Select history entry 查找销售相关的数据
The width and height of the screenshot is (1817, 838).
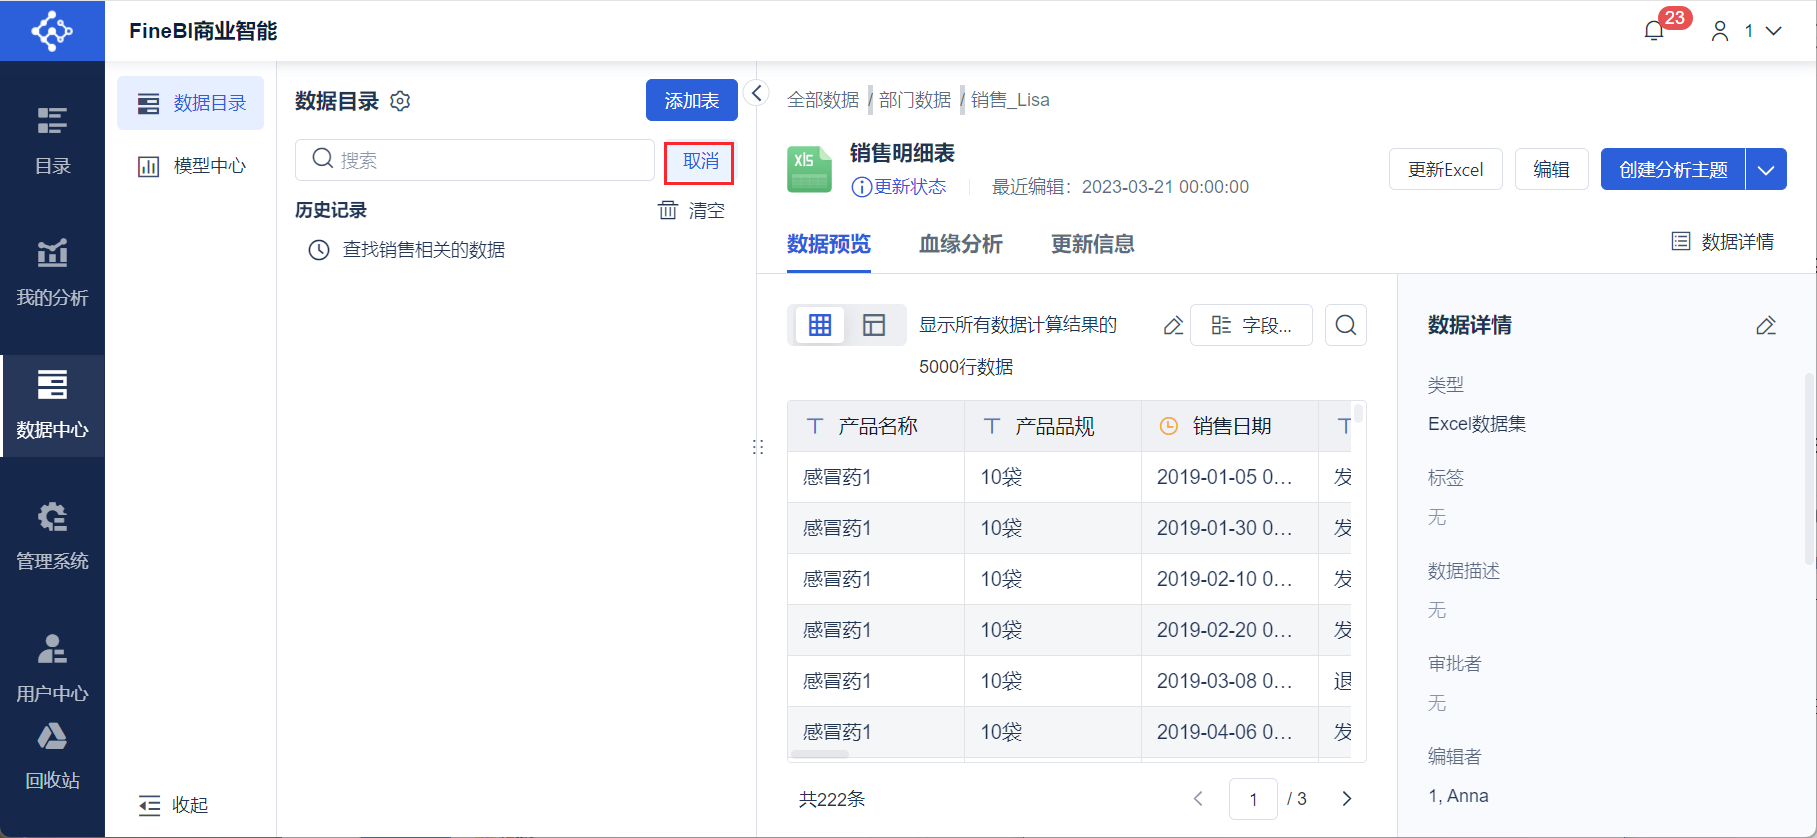(x=423, y=250)
